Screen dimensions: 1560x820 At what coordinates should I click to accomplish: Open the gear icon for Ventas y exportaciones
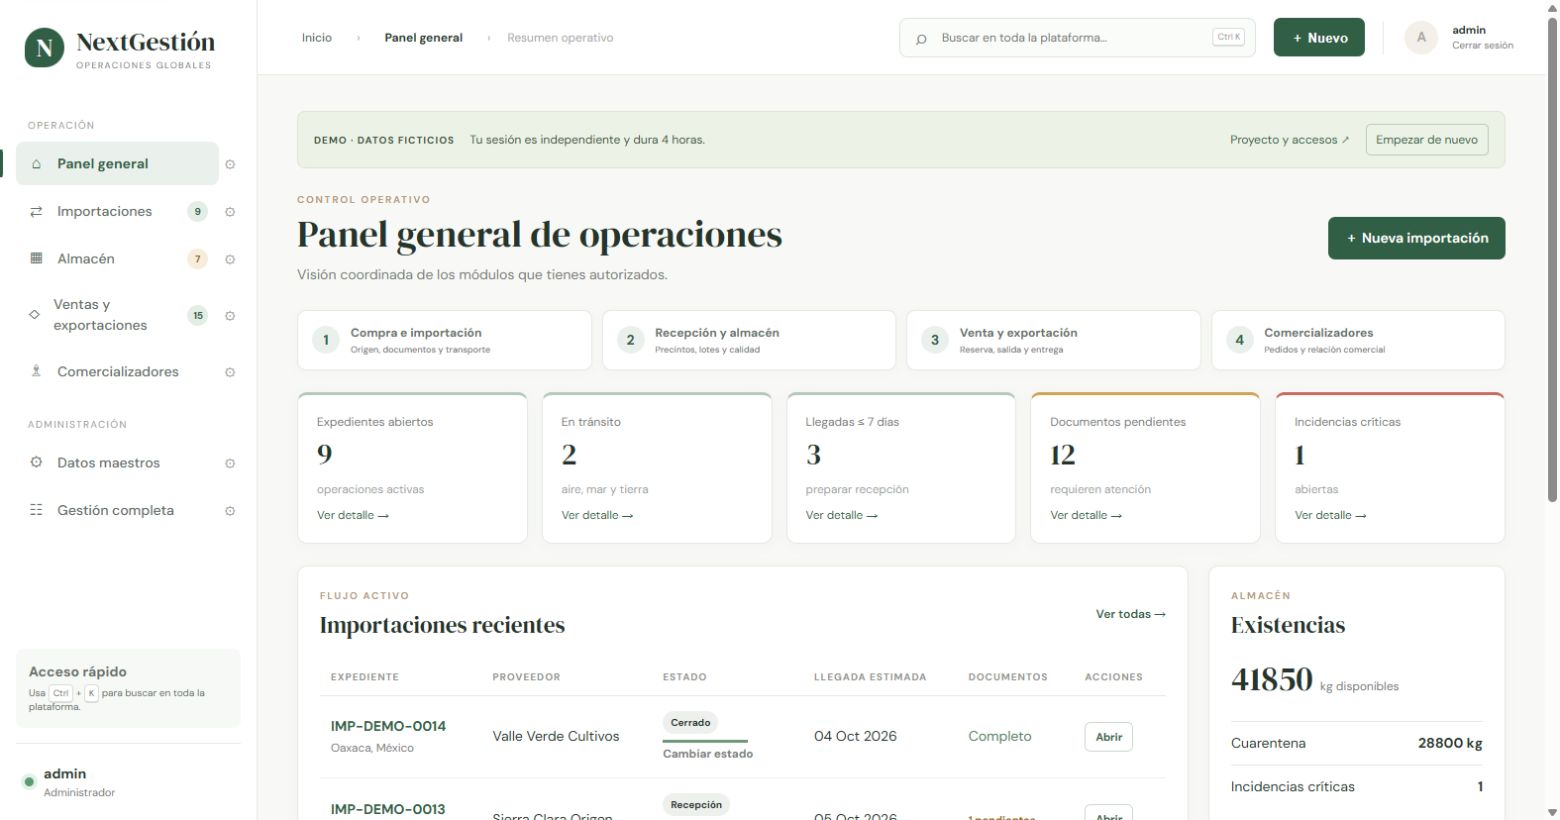coord(230,316)
